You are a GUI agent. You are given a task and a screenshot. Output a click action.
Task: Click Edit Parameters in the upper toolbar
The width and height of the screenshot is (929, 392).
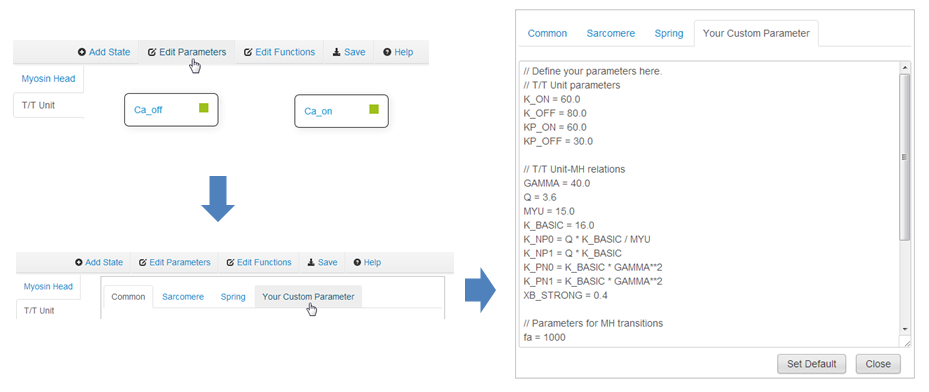coord(187,52)
